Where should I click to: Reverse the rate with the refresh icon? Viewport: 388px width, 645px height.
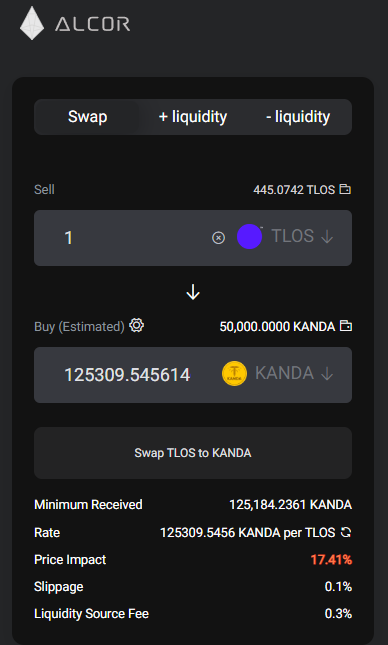click(346, 533)
